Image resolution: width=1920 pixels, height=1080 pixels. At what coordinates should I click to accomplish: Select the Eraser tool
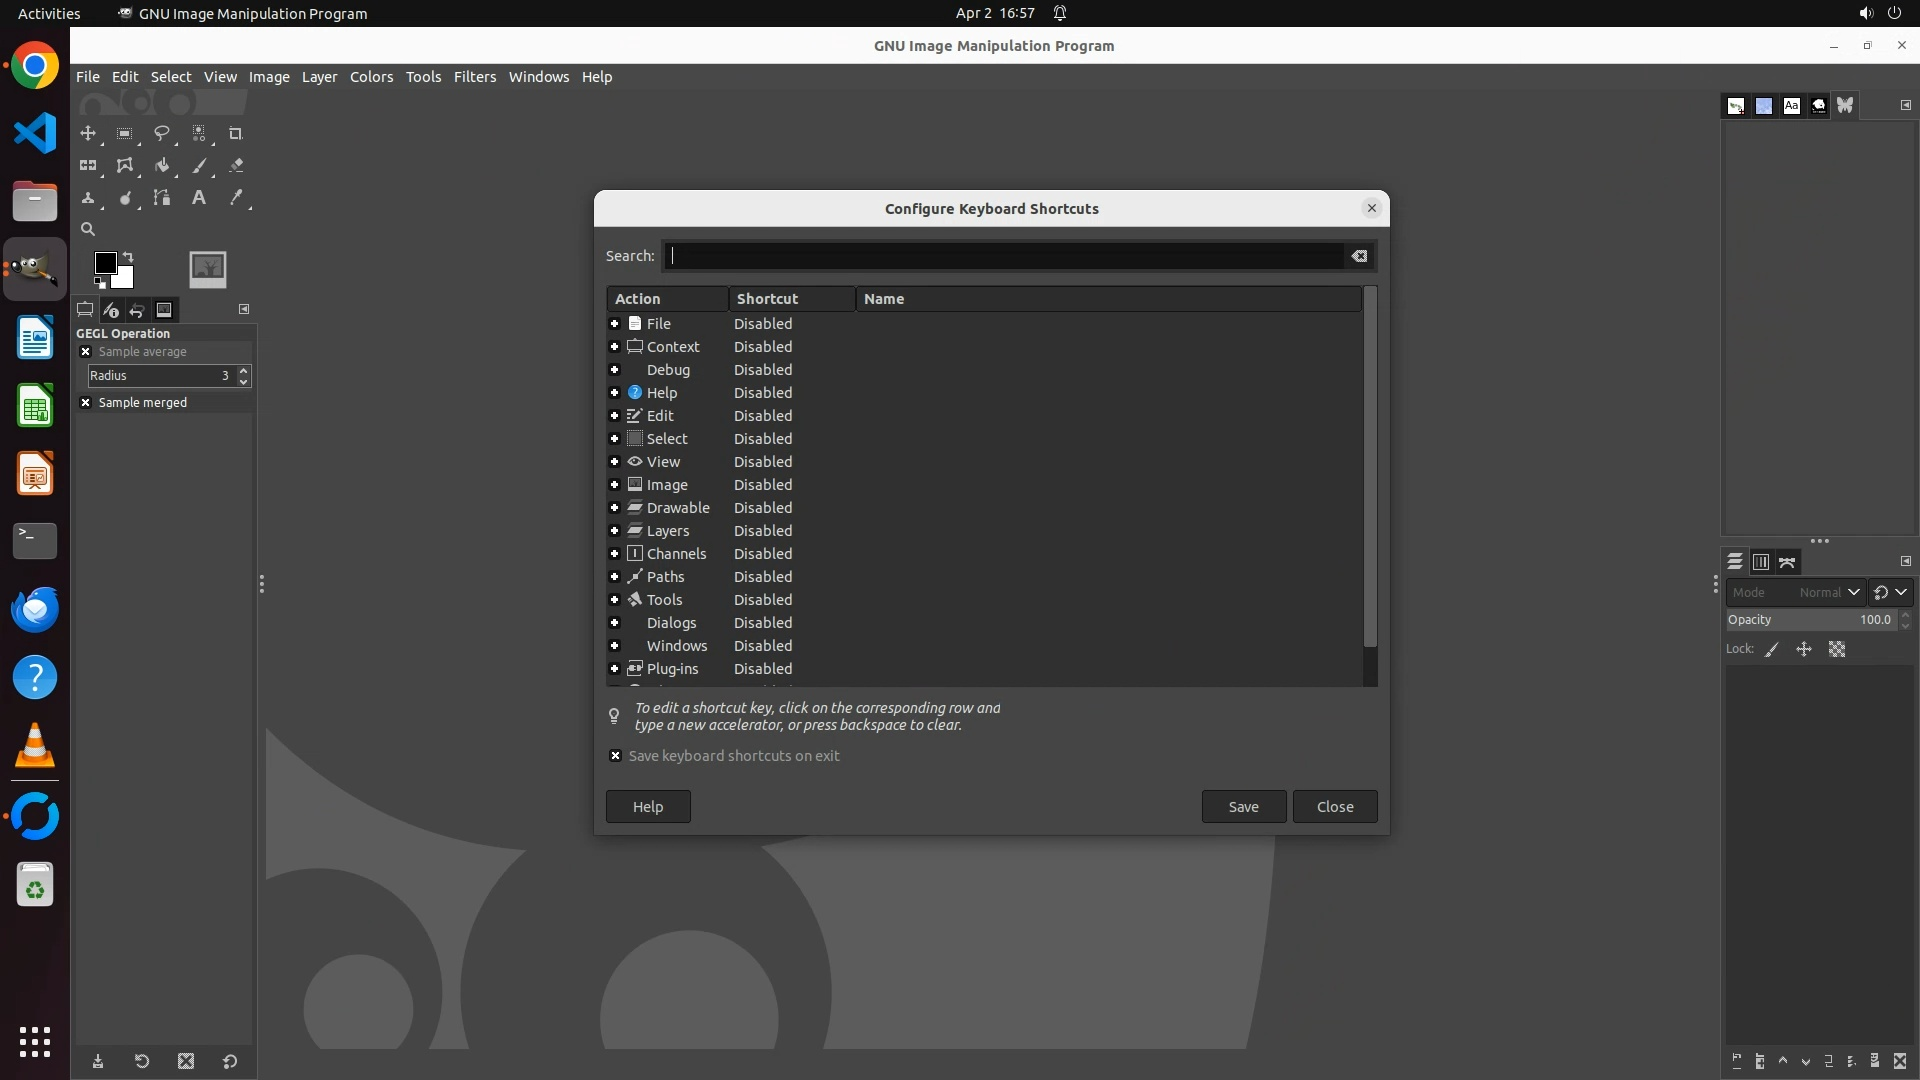[236, 166]
